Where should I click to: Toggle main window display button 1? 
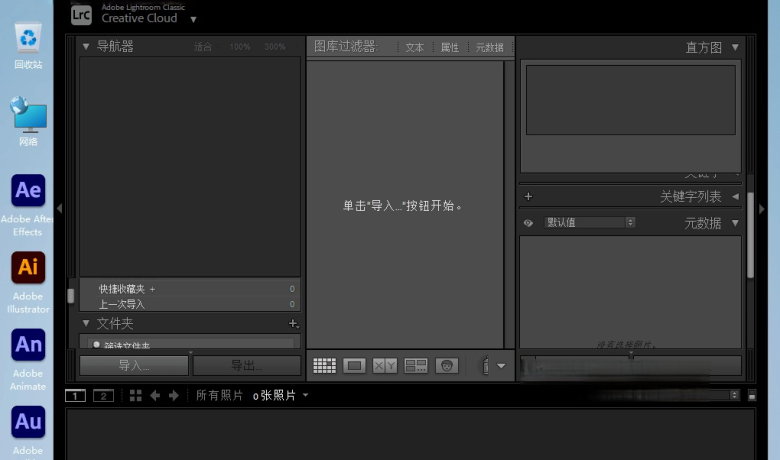click(x=75, y=396)
